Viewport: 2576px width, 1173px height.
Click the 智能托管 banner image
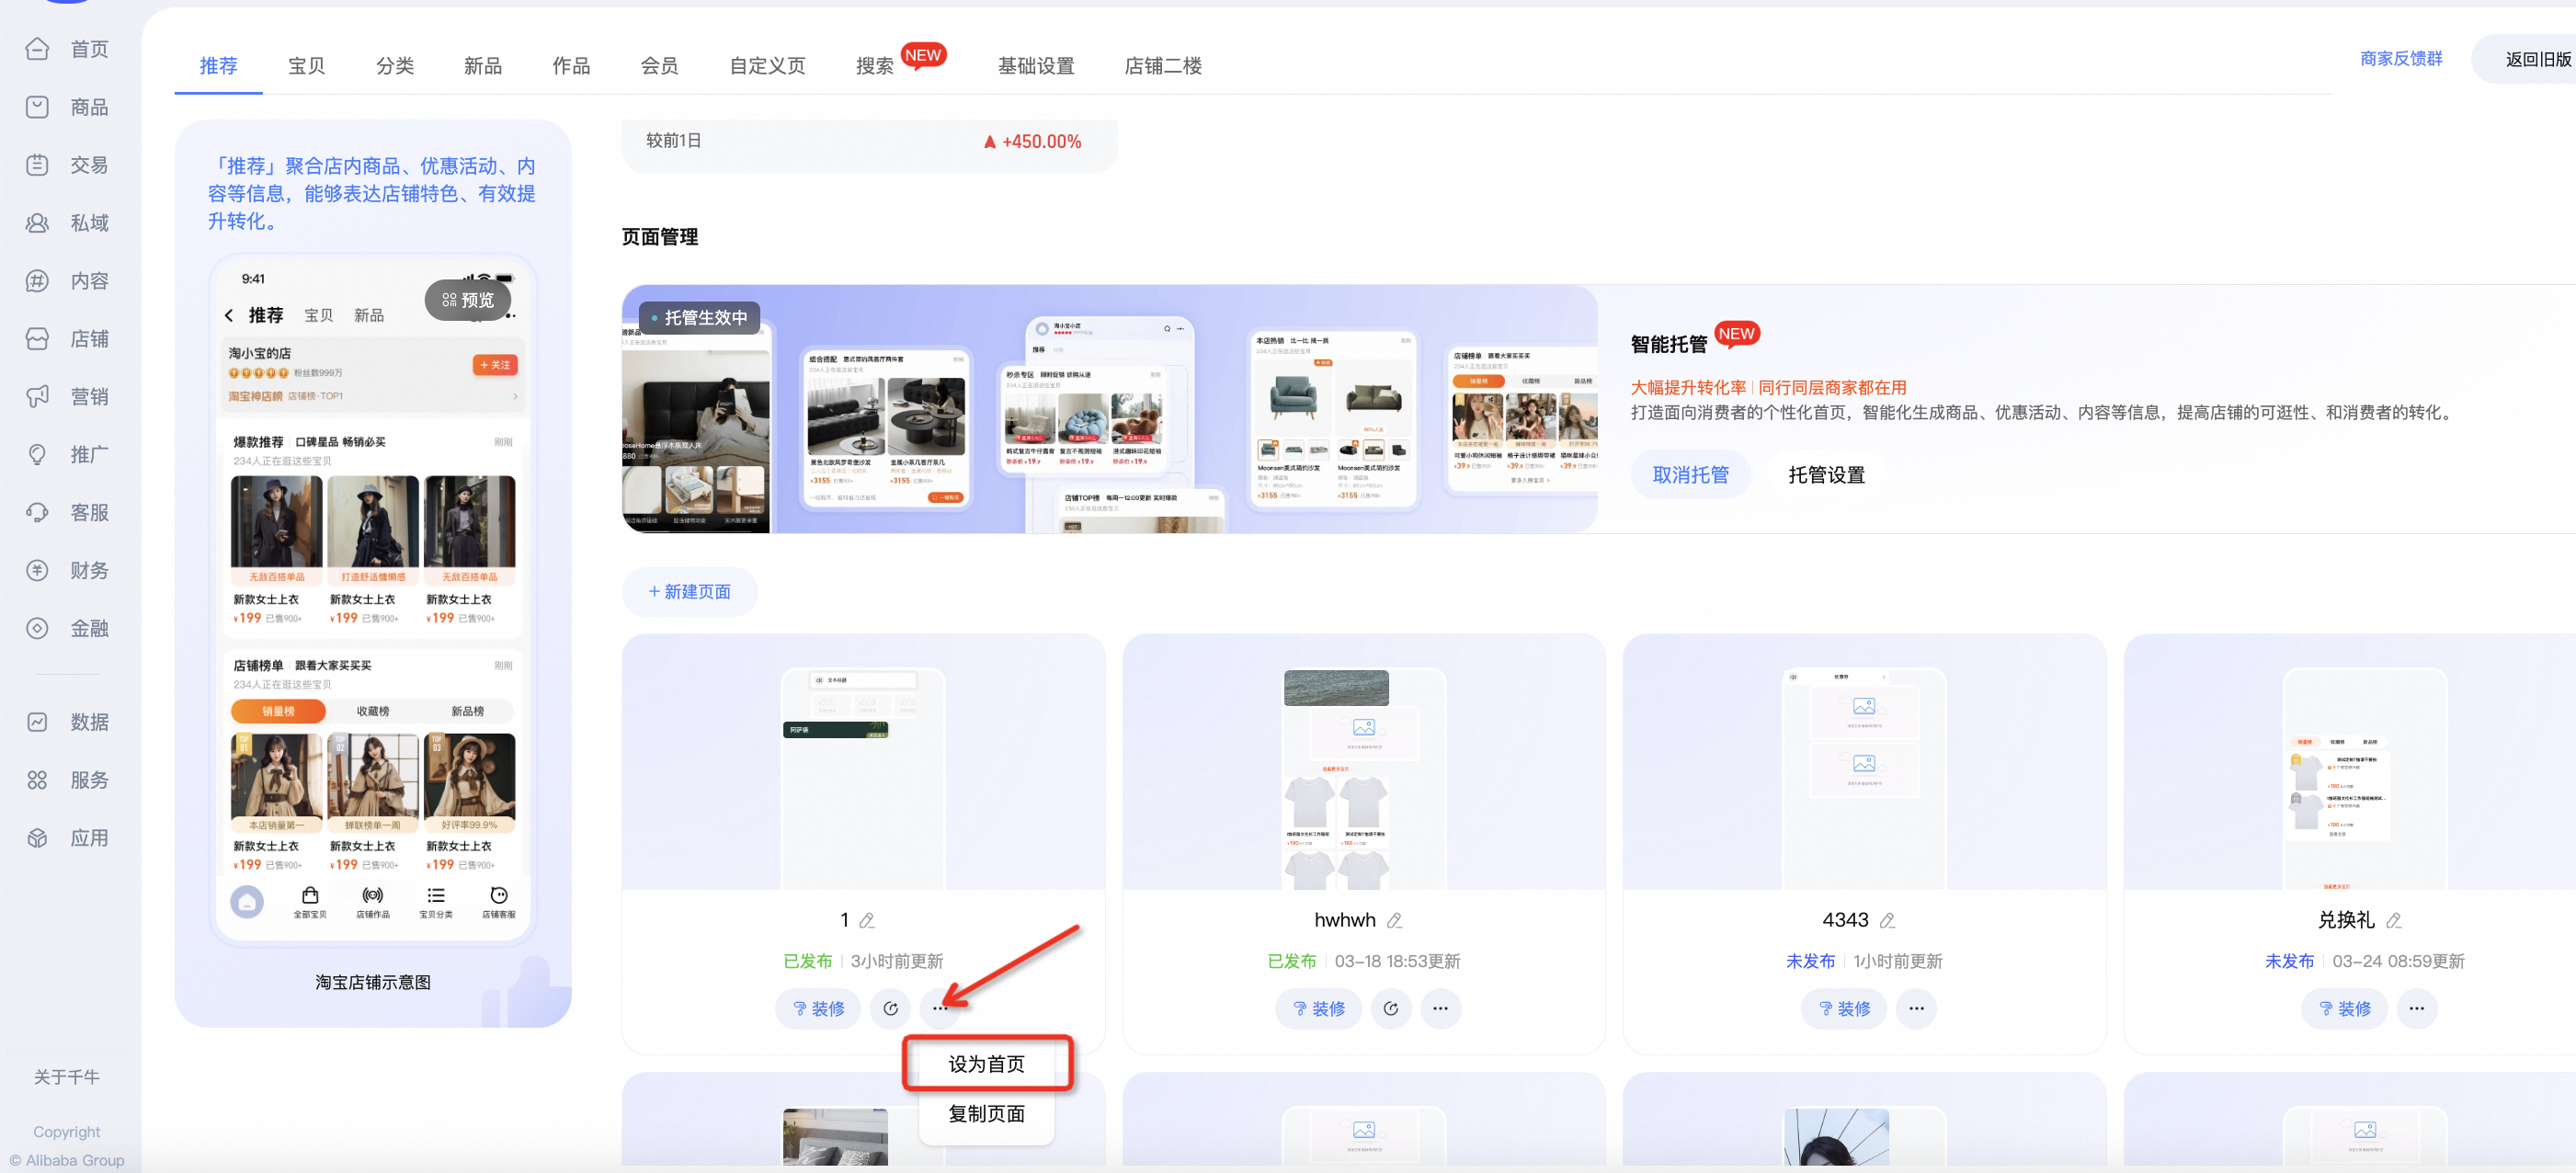coord(1109,409)
